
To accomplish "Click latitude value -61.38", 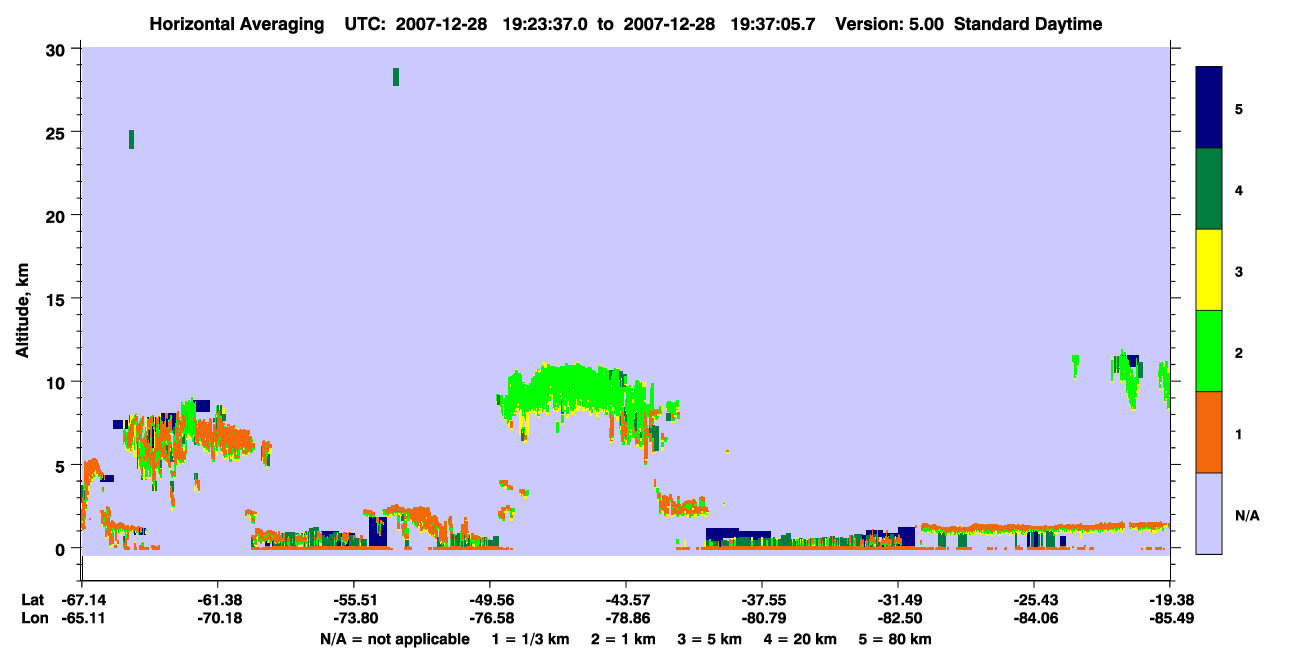I will [218, 600].
